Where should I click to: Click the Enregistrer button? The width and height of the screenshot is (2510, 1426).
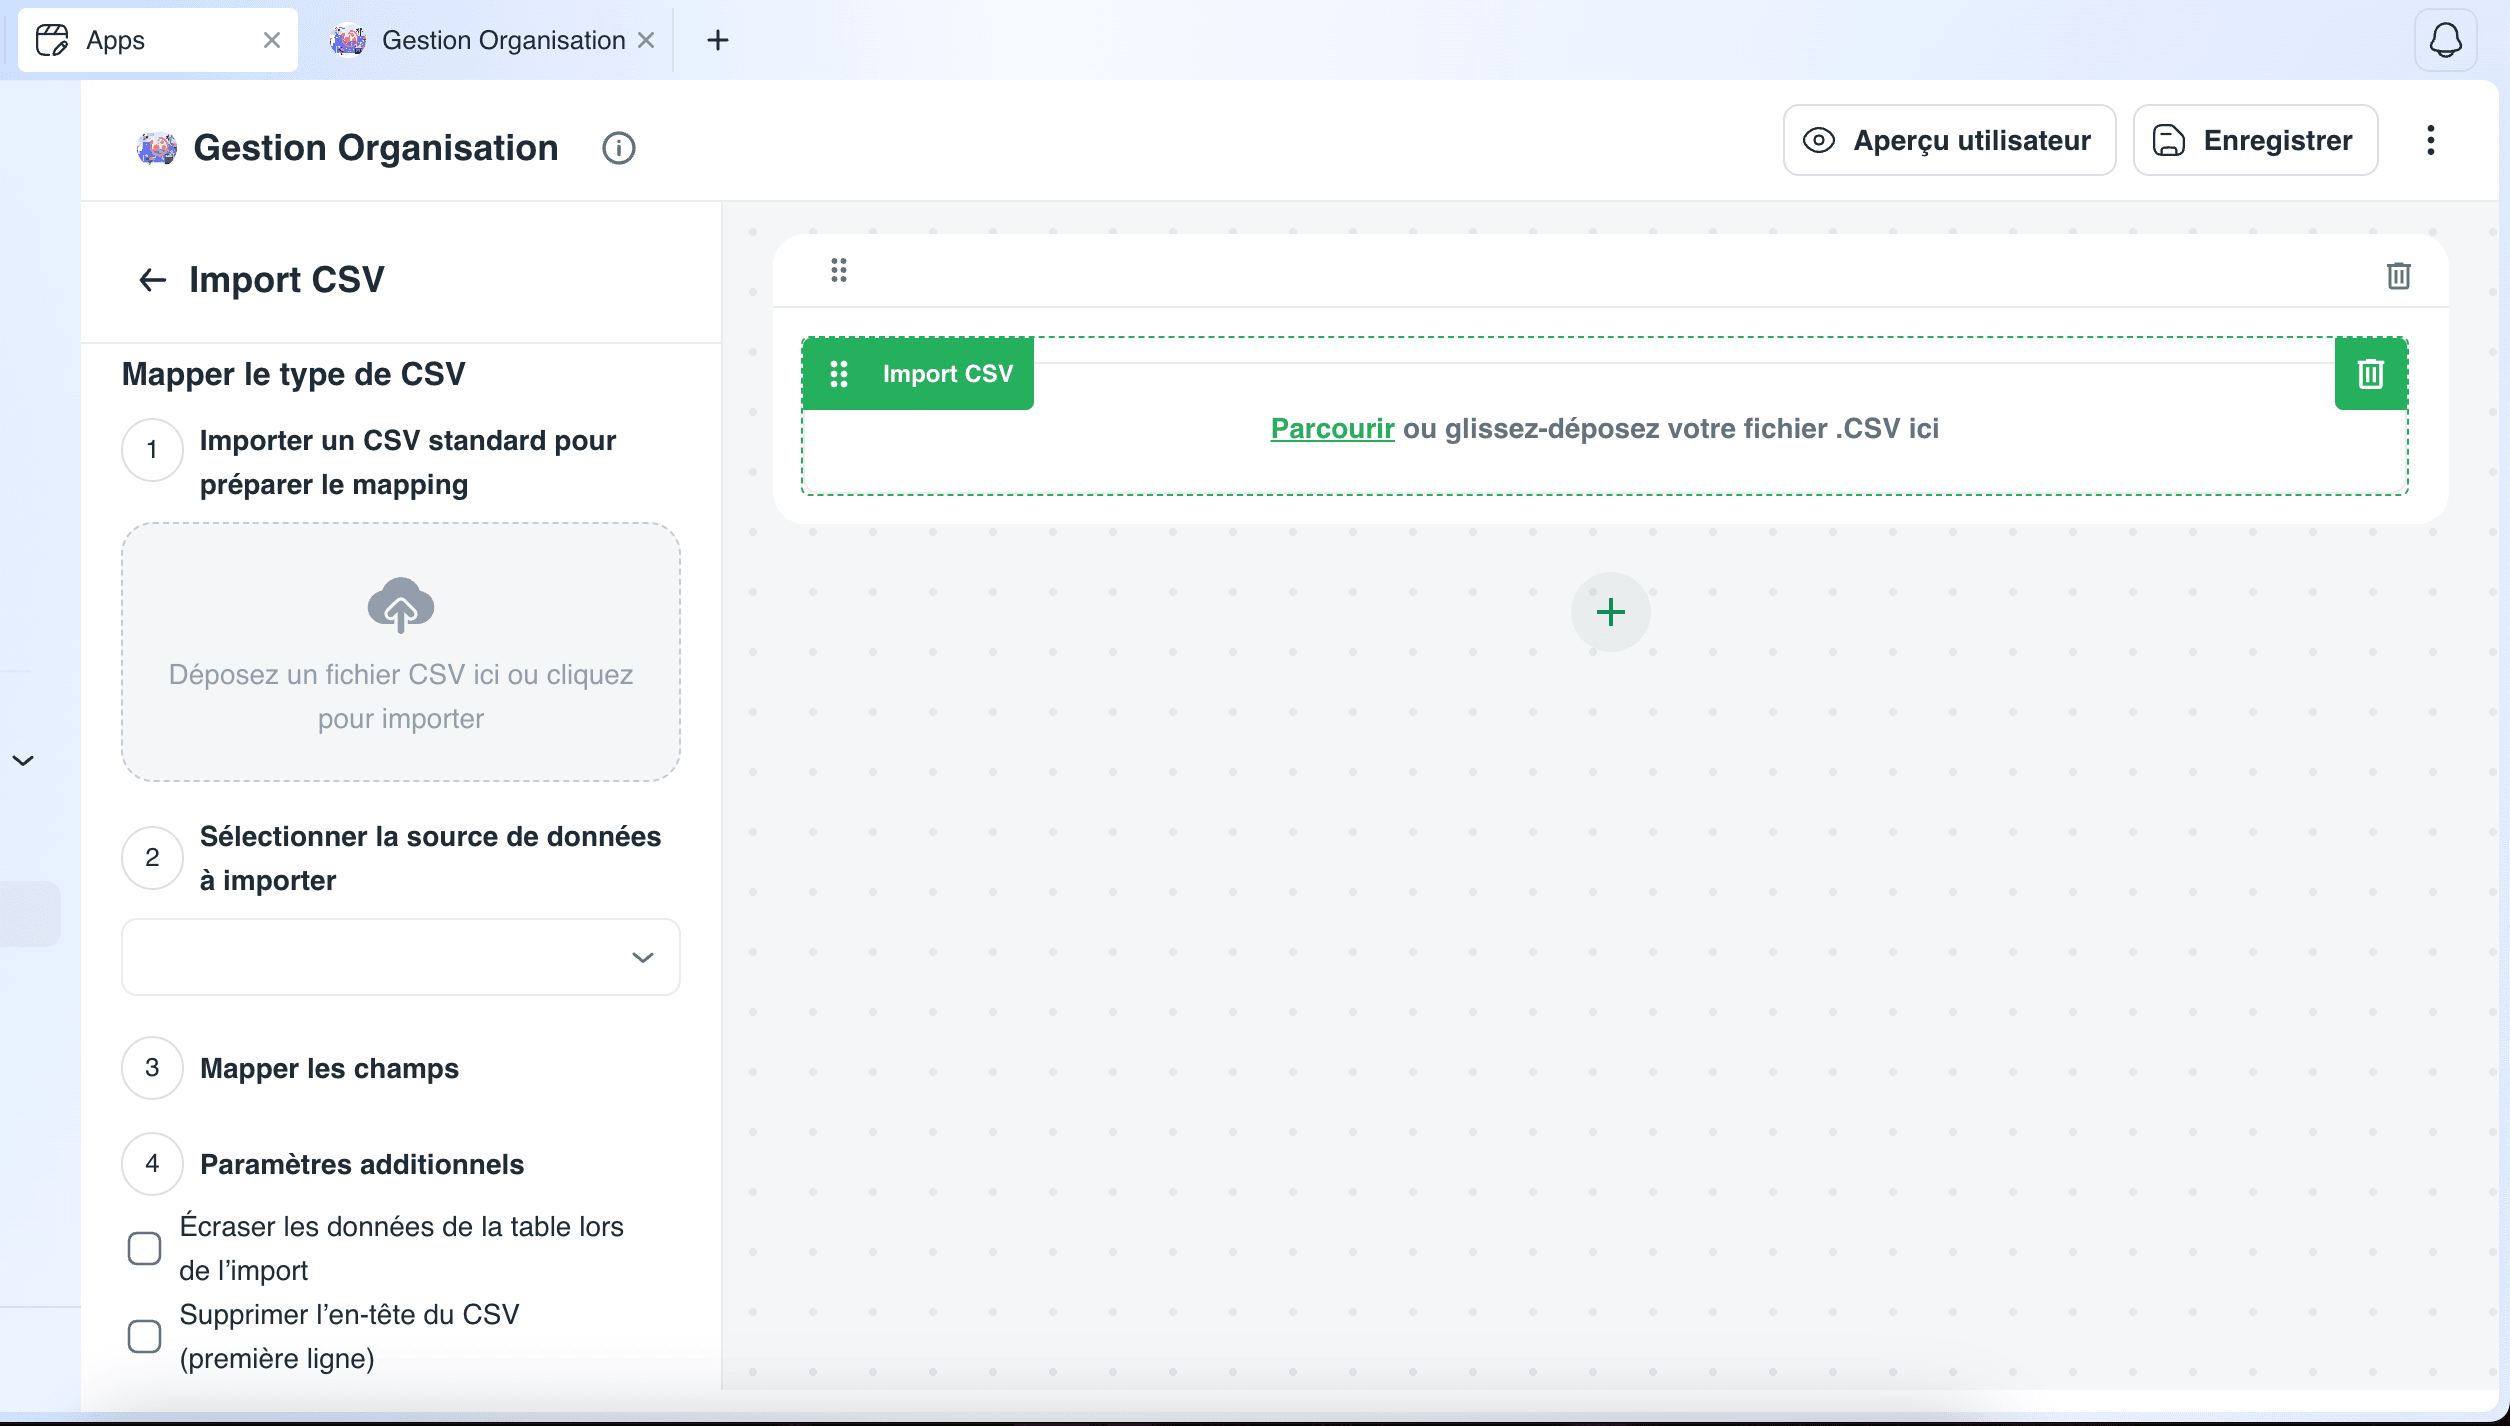(2255, 140)
